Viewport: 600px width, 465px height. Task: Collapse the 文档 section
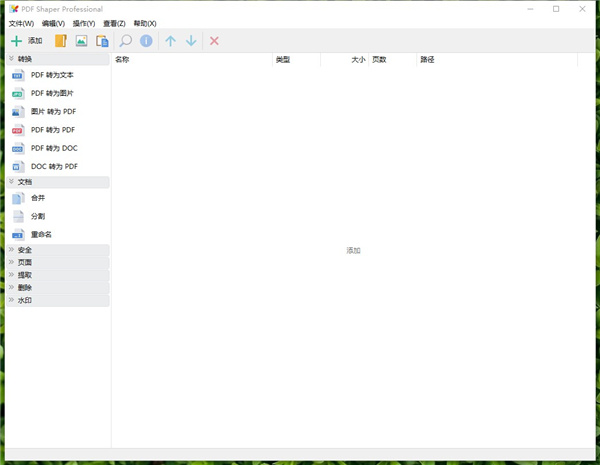58,182
